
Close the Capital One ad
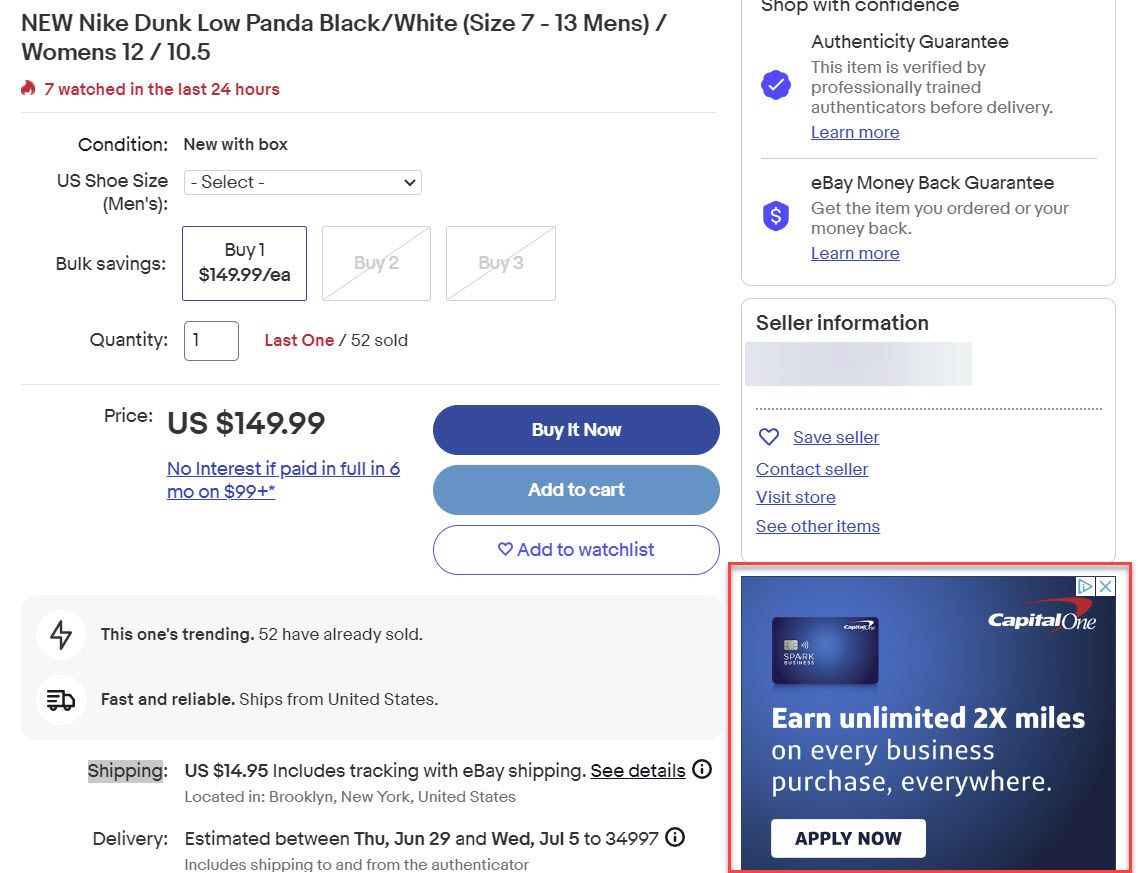1105,587
